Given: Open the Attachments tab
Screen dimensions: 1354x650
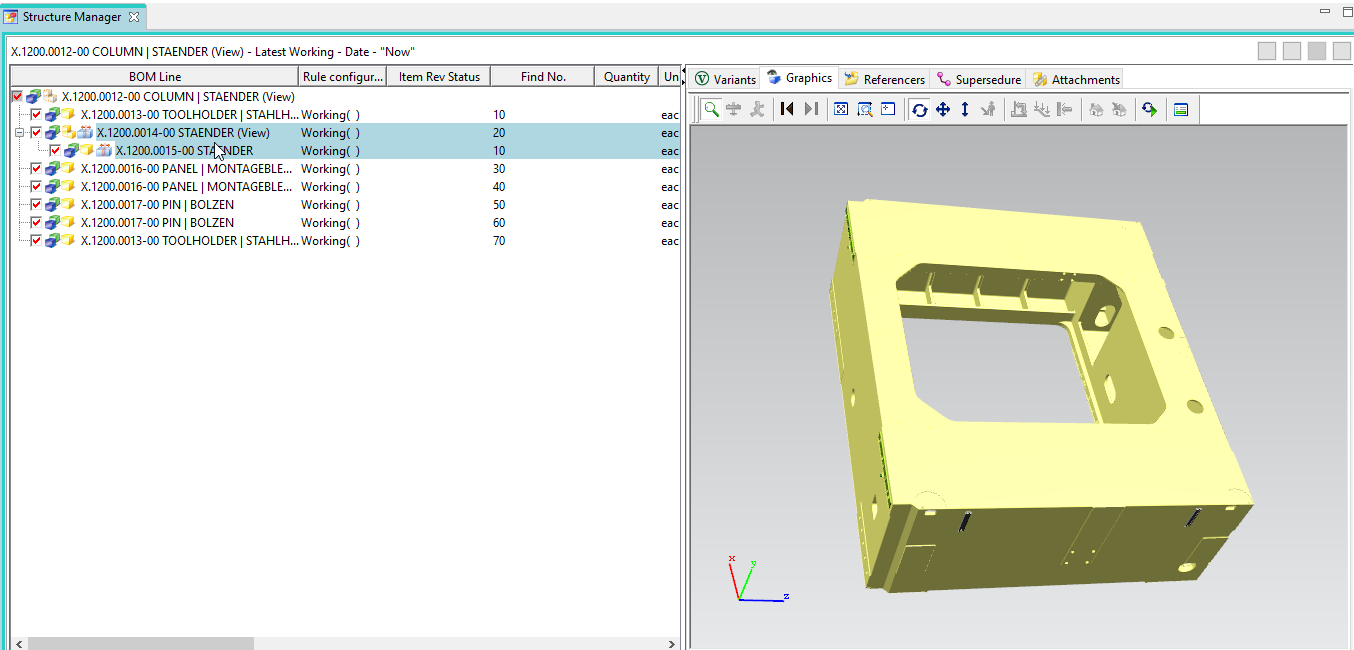Looking at the screenshot, I should point(1077,79).
